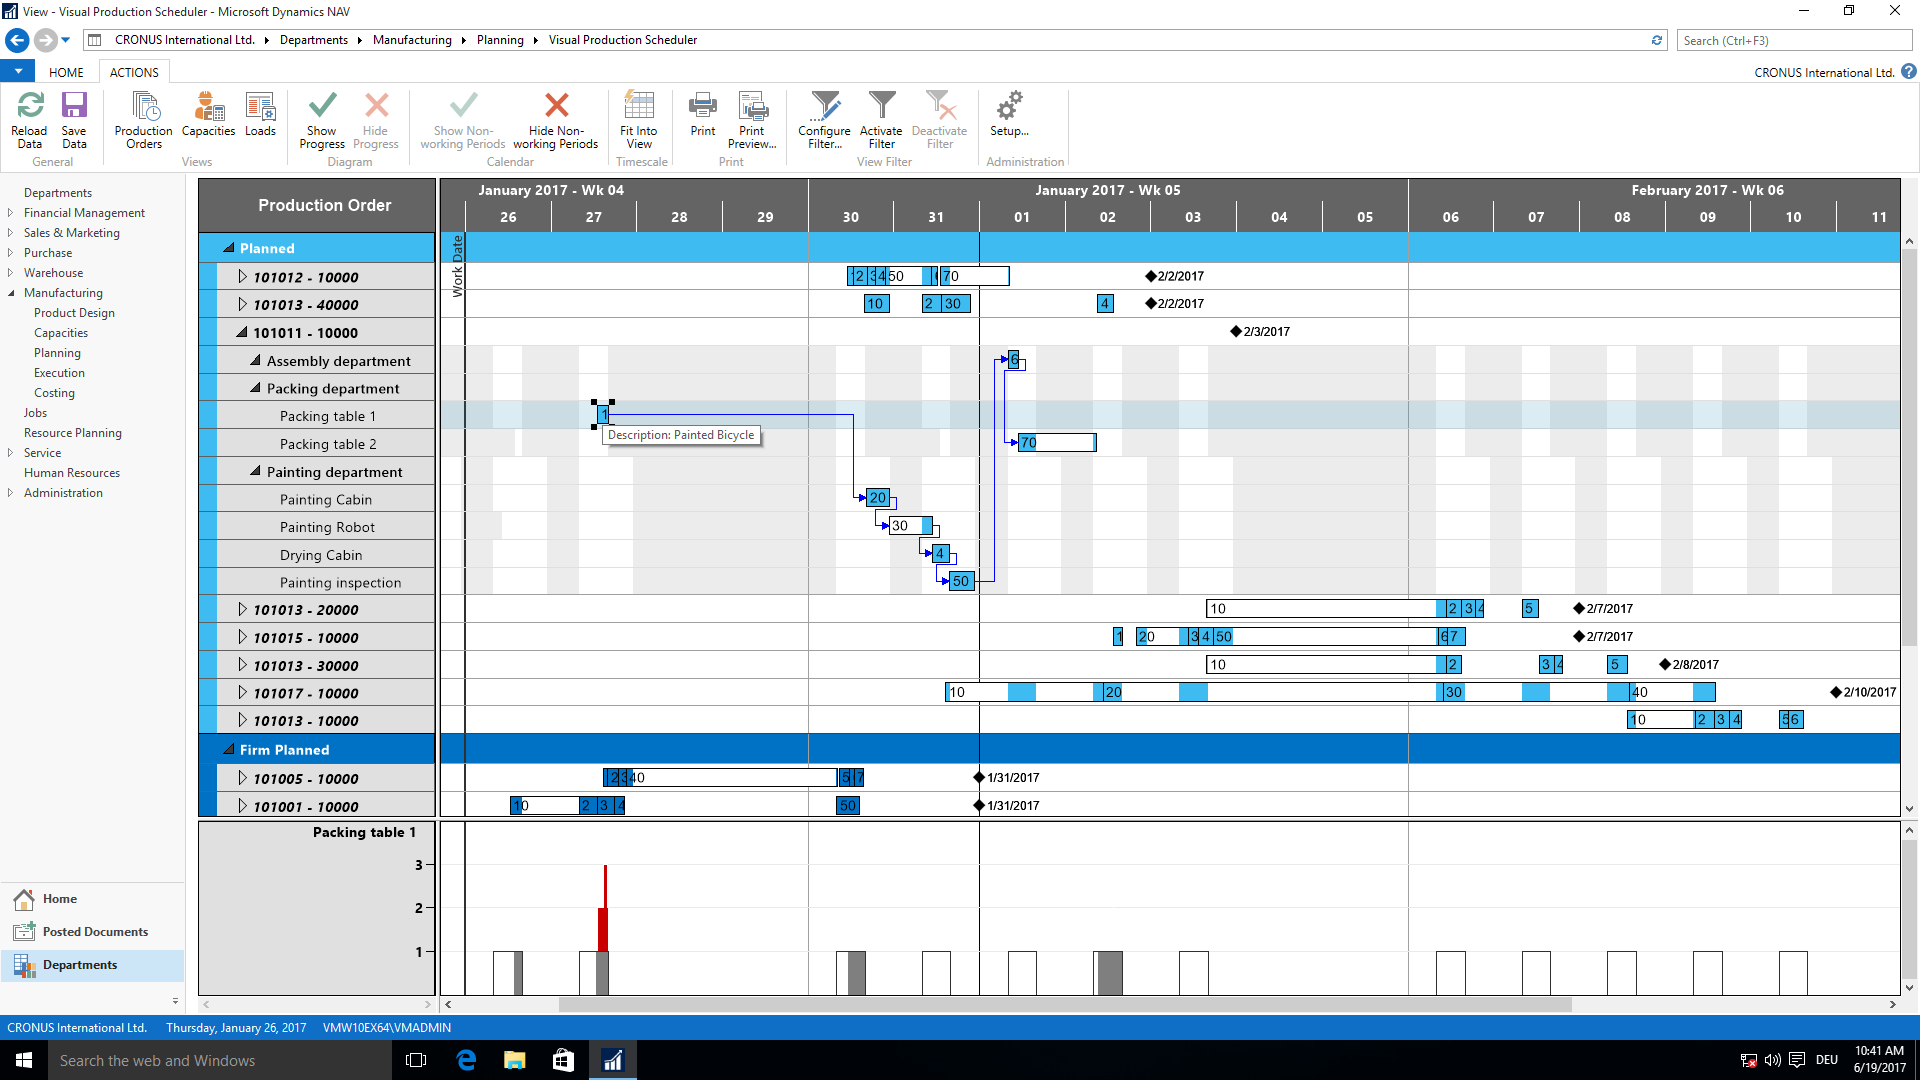Expand production order 101012 - 10000
The image size is (1920, 1080).
(x=242, y=276)
